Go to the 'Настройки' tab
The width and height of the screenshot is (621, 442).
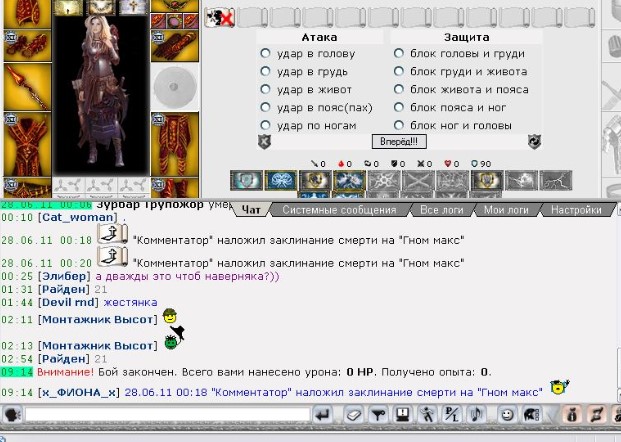click(576, 210)
